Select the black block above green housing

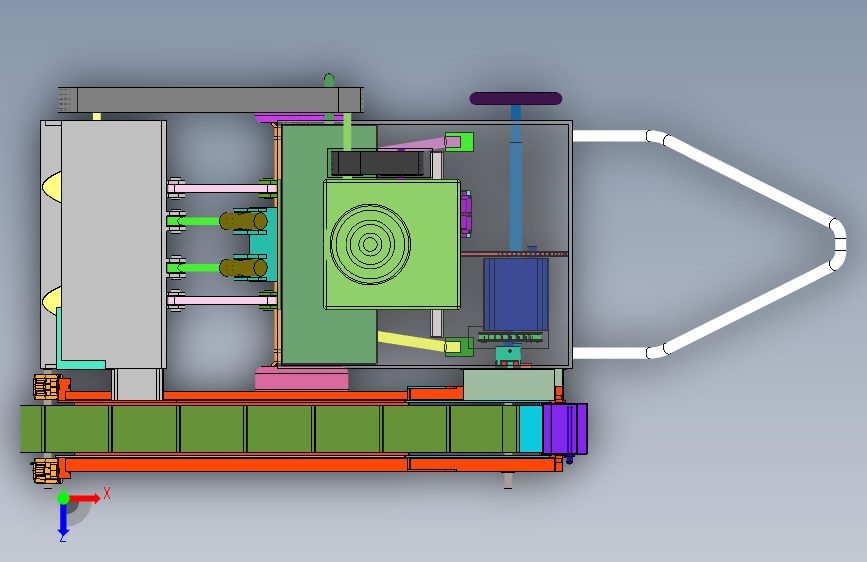tap(380, 163)
